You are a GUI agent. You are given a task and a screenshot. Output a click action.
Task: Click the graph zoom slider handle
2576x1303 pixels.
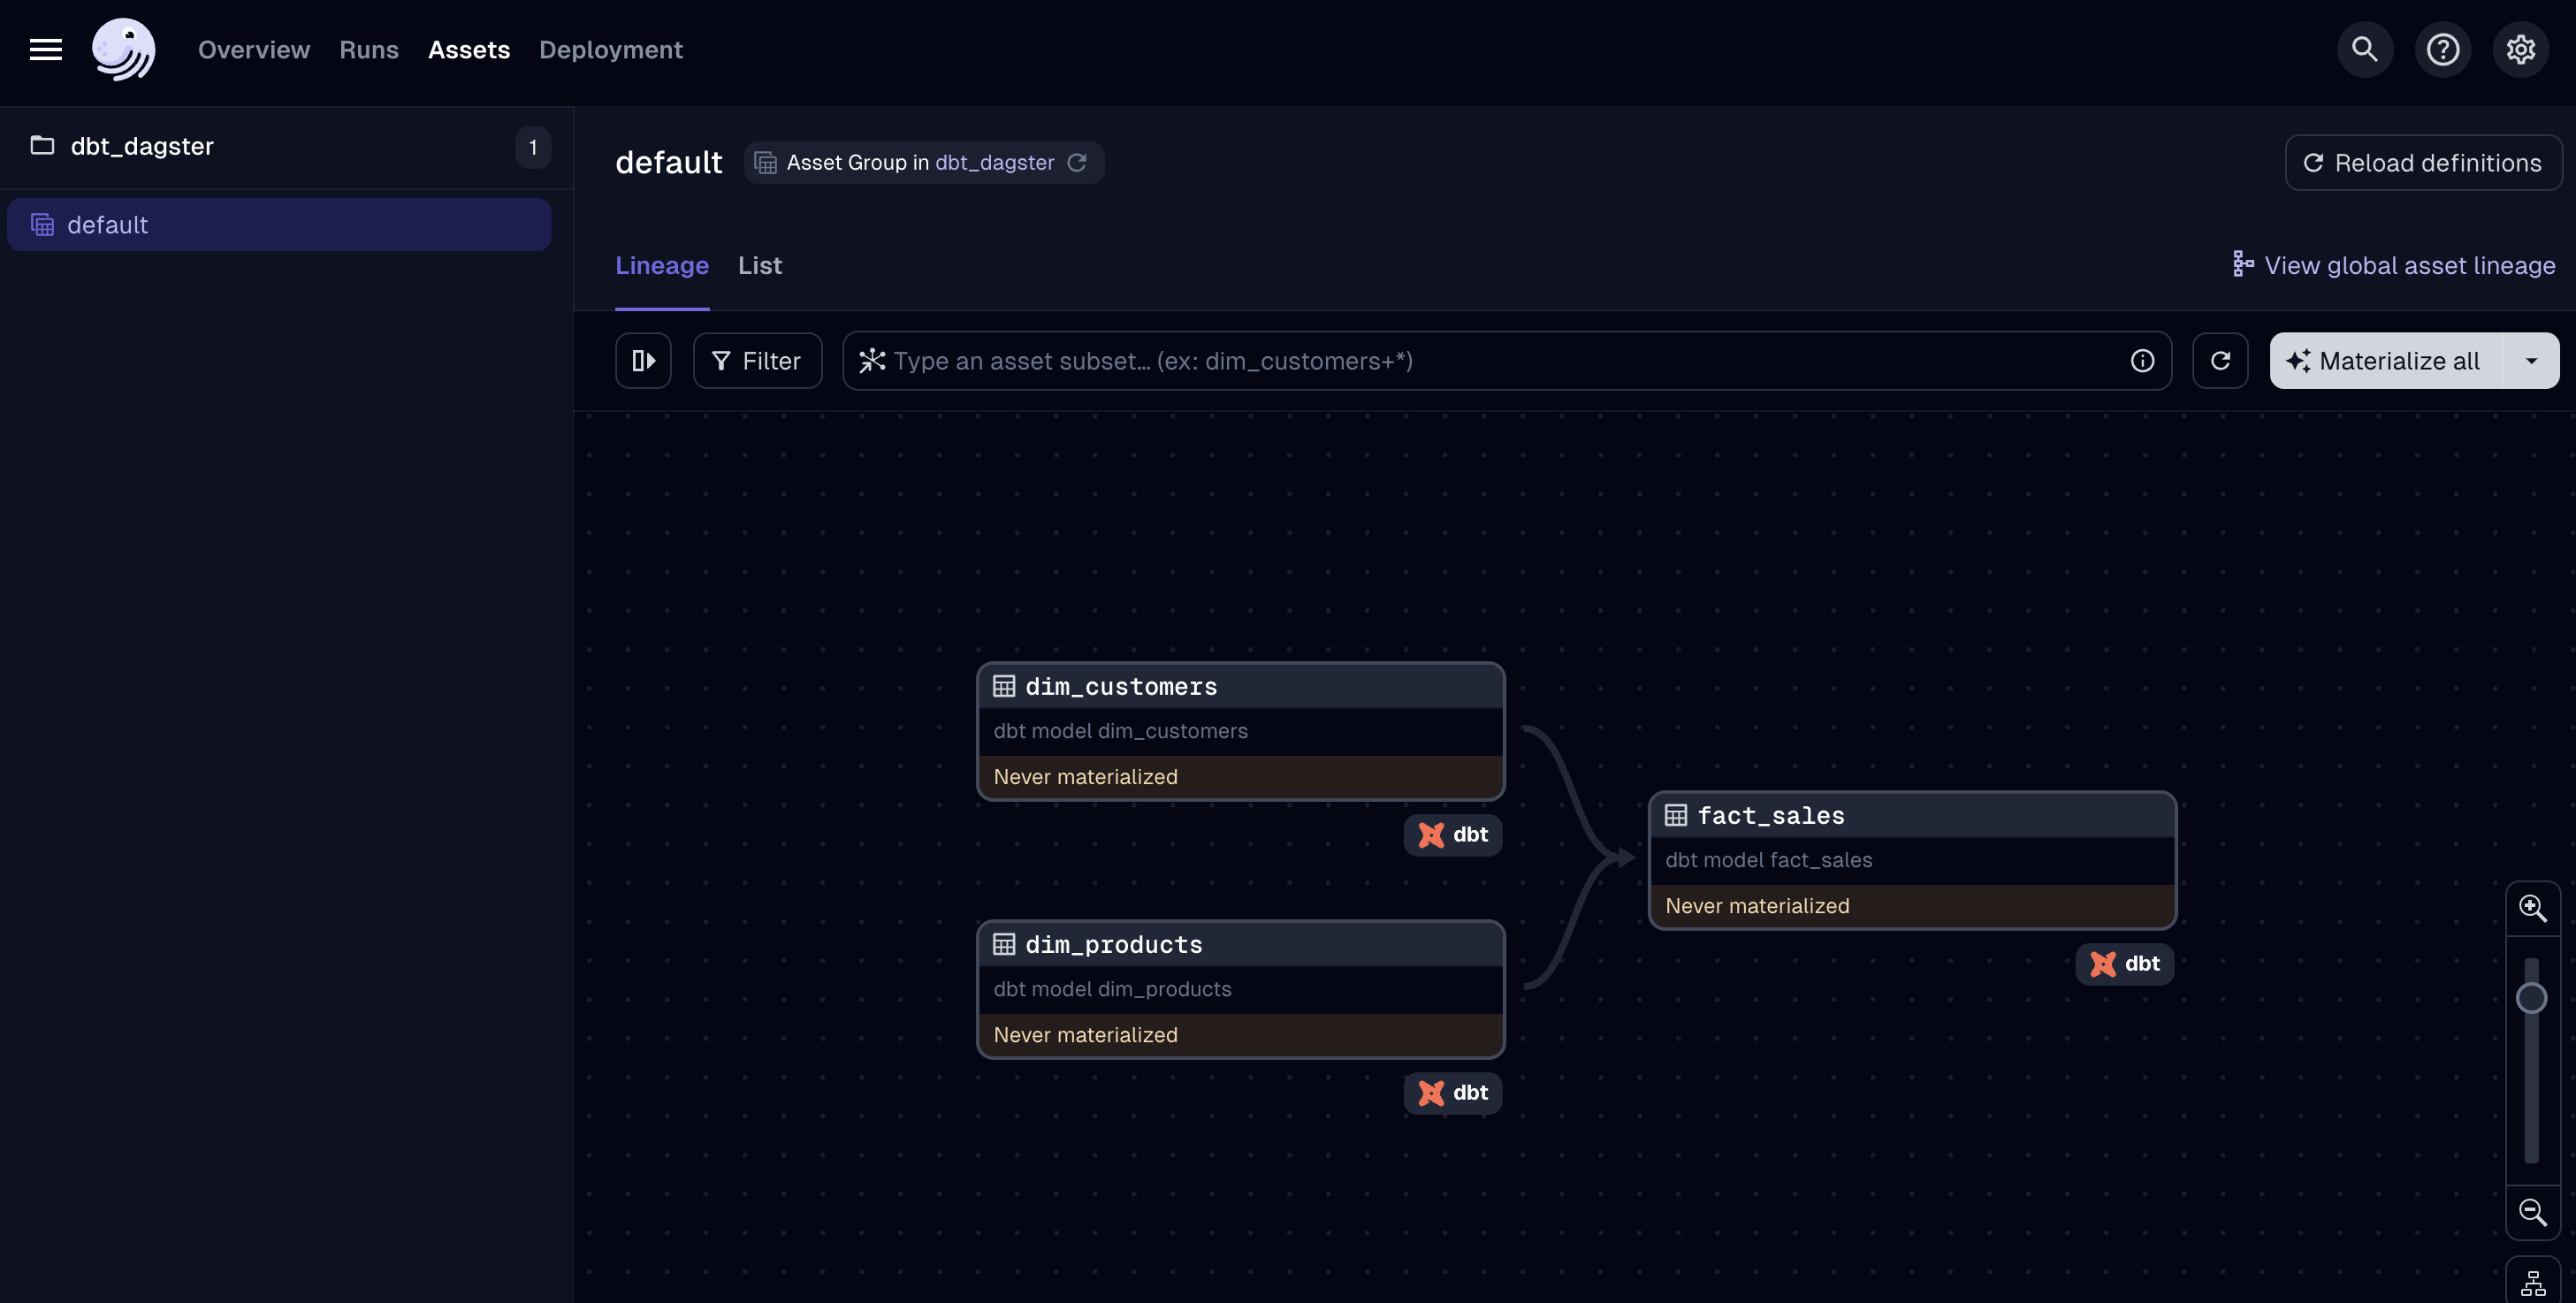point(2531,998)
